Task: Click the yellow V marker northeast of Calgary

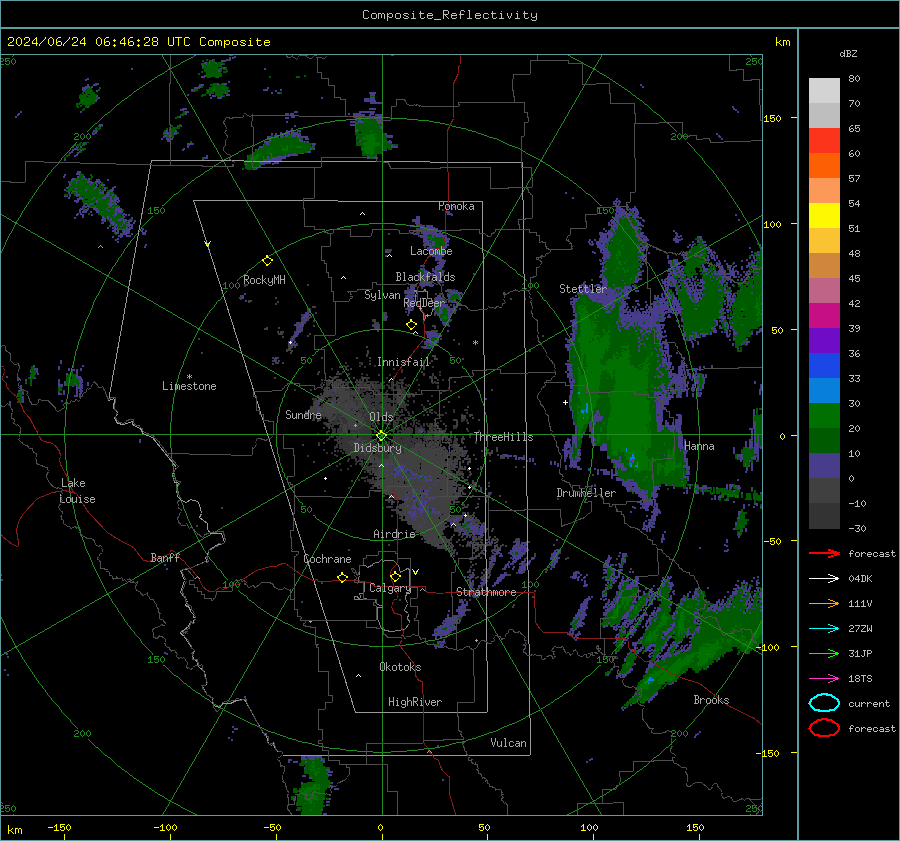Action: coord(416,572)
